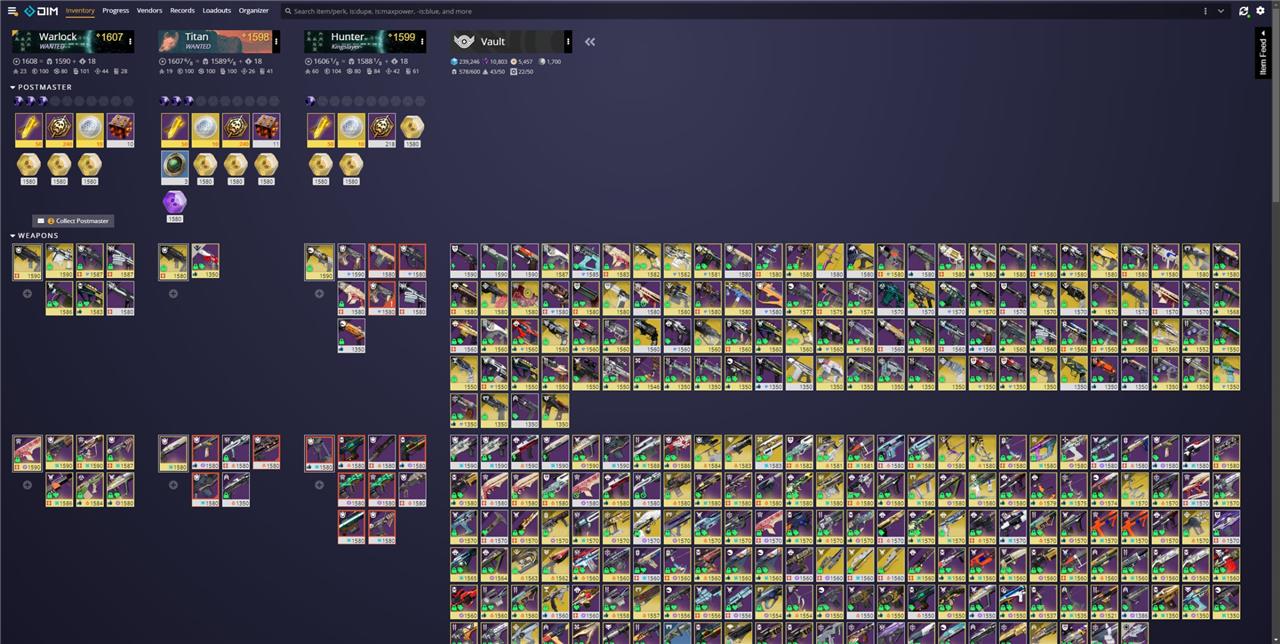
Task: Open Titan character three-dot menu
Action: click(275, 42)
